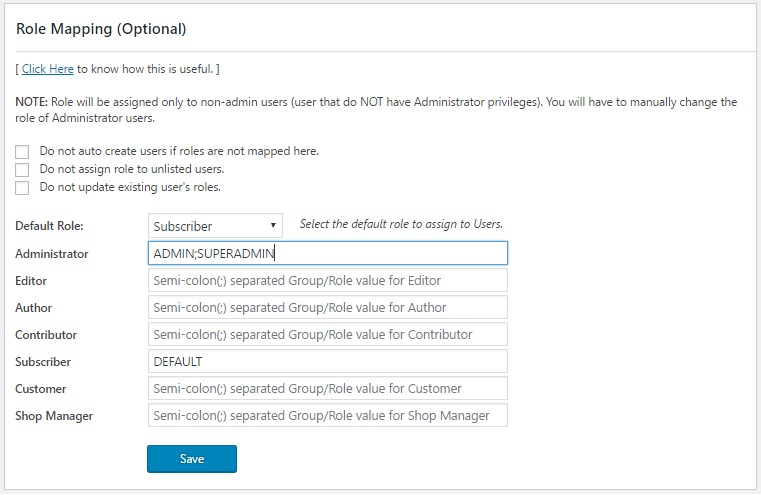Save the role mapping settings
The height and width of the screenshot is (495, 761).
point(192,459)
